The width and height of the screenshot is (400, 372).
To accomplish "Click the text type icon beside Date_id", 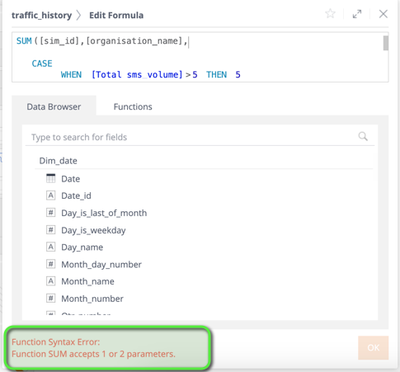I will (51, 195).
